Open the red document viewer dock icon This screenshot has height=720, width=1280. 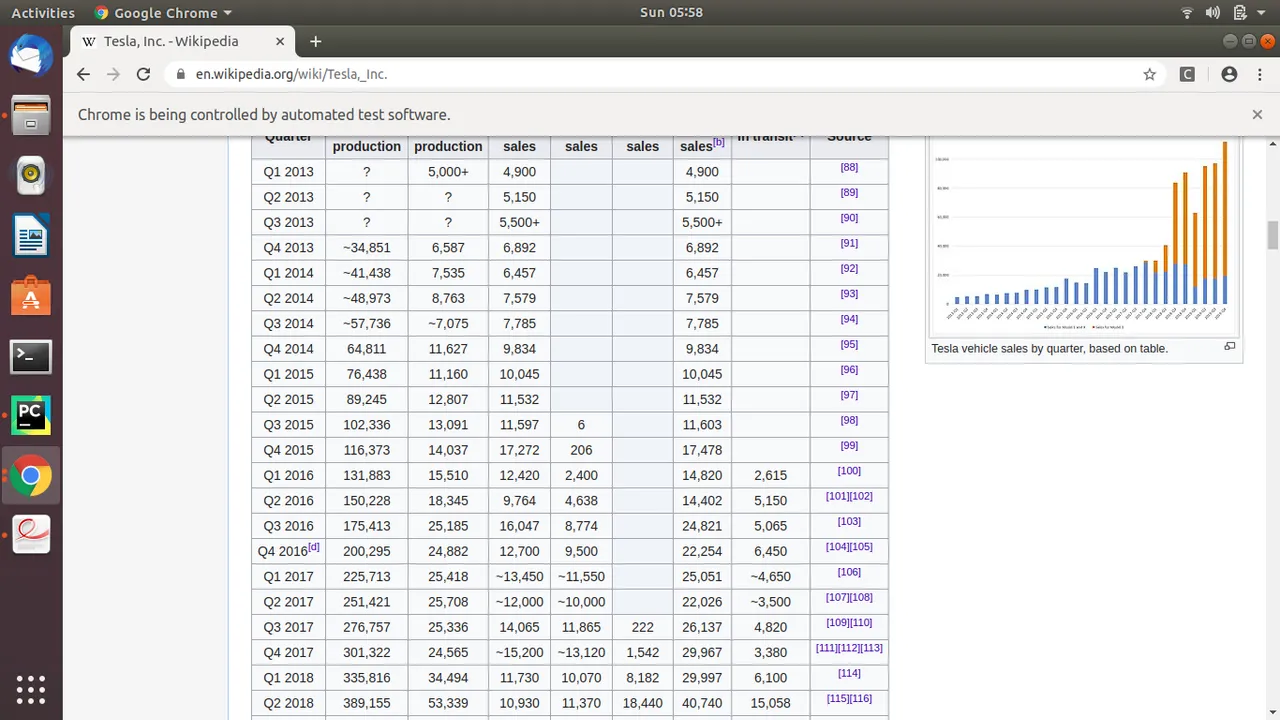coord(31,535)
